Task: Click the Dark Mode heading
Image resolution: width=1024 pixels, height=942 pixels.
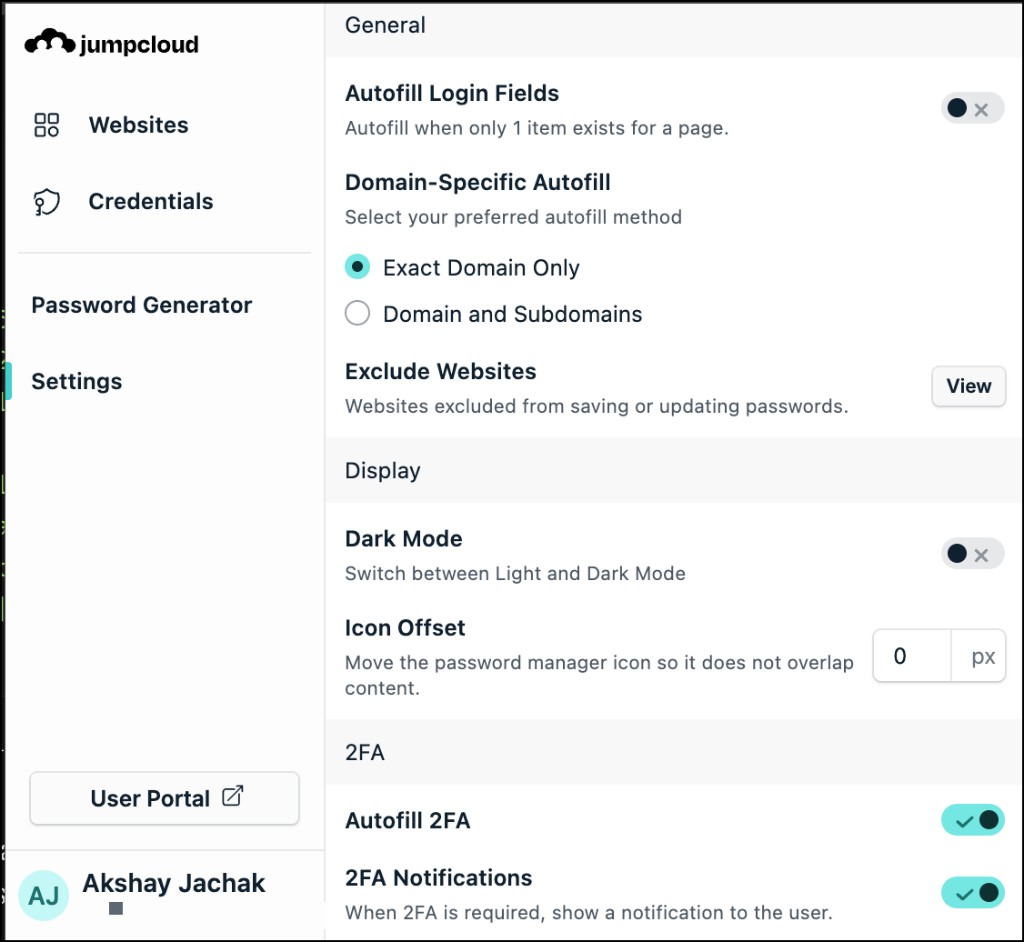Action: click(404, 539)
